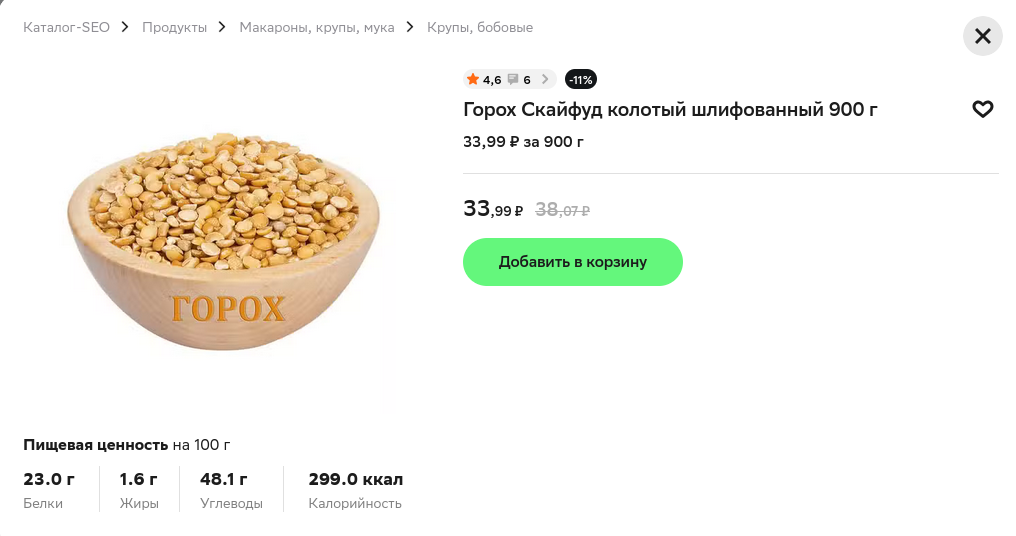
Task: Click the -11% discount badge
Action: tap(580, 80)
